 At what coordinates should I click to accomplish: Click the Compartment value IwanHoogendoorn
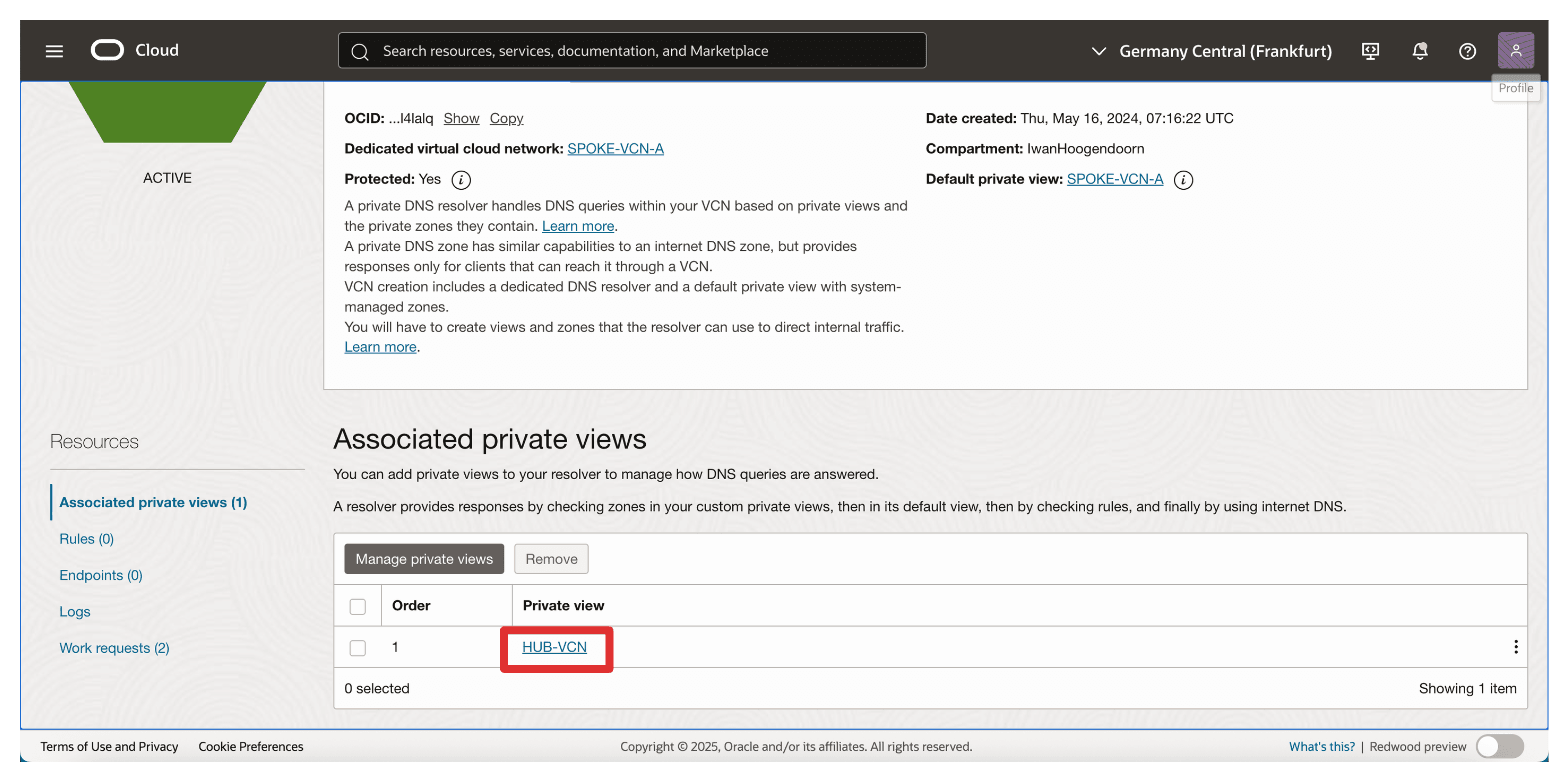click(x=1086, y=149)
